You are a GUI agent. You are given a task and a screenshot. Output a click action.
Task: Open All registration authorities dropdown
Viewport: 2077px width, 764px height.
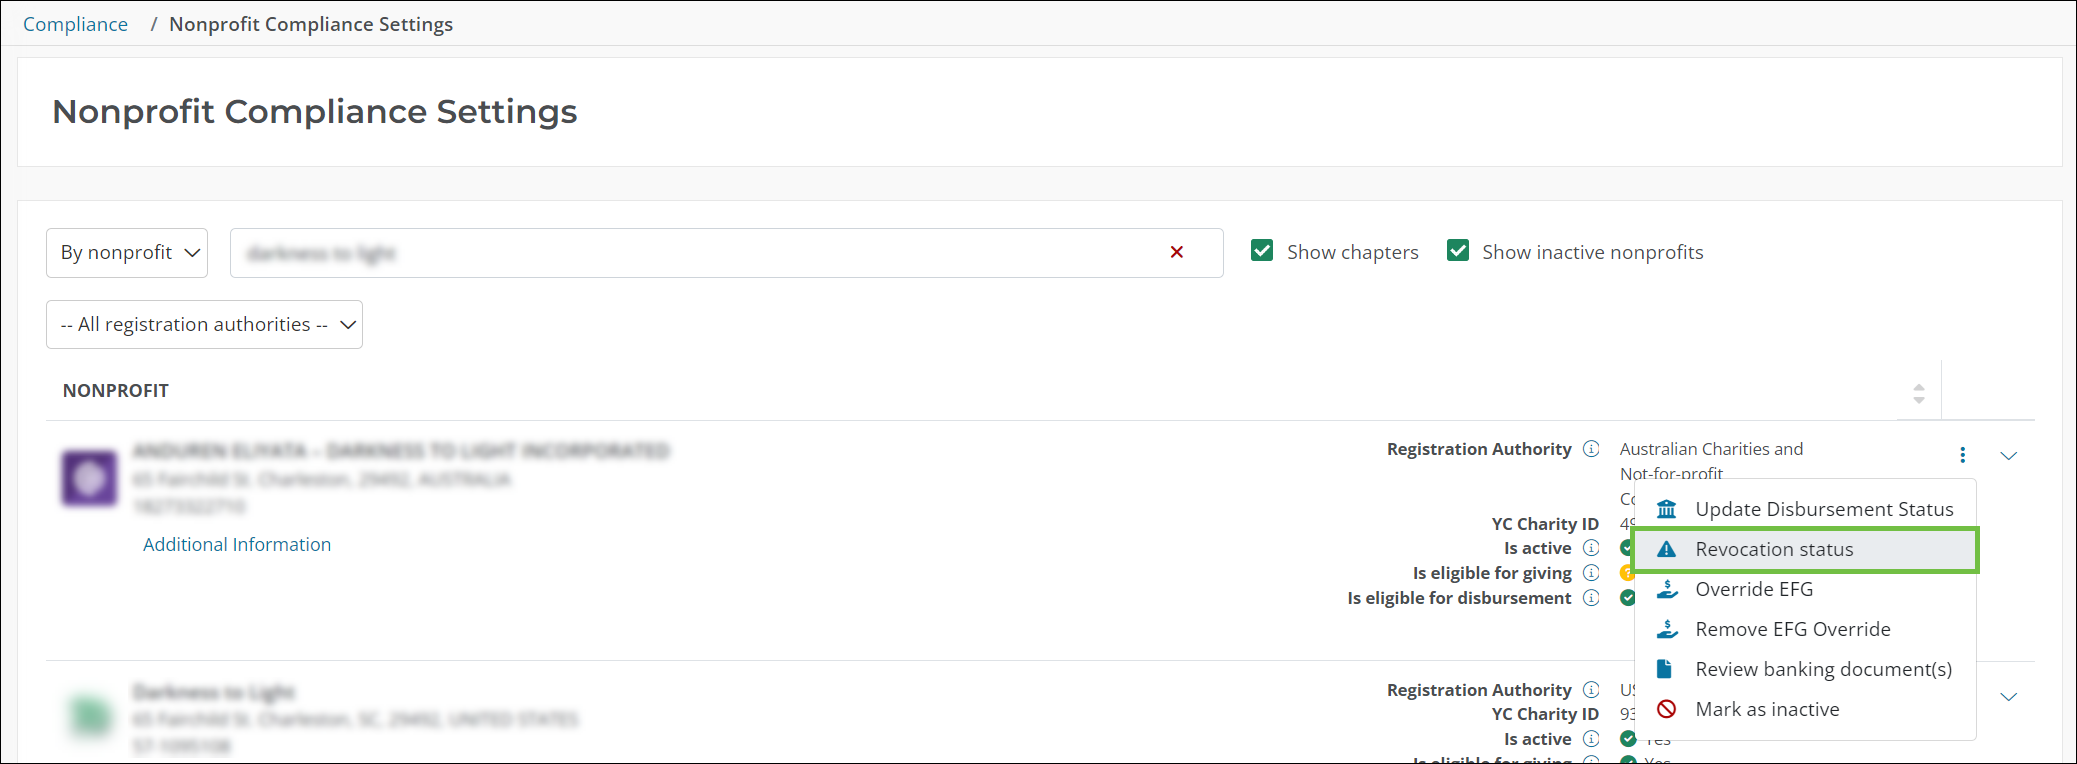point(204,325)
